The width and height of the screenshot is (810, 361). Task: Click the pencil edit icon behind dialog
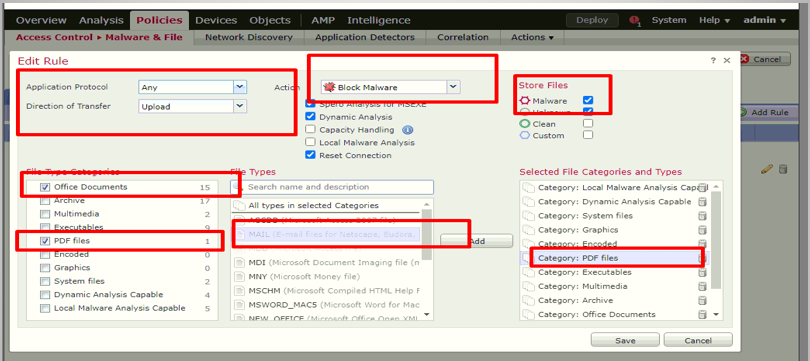point(768,169)
